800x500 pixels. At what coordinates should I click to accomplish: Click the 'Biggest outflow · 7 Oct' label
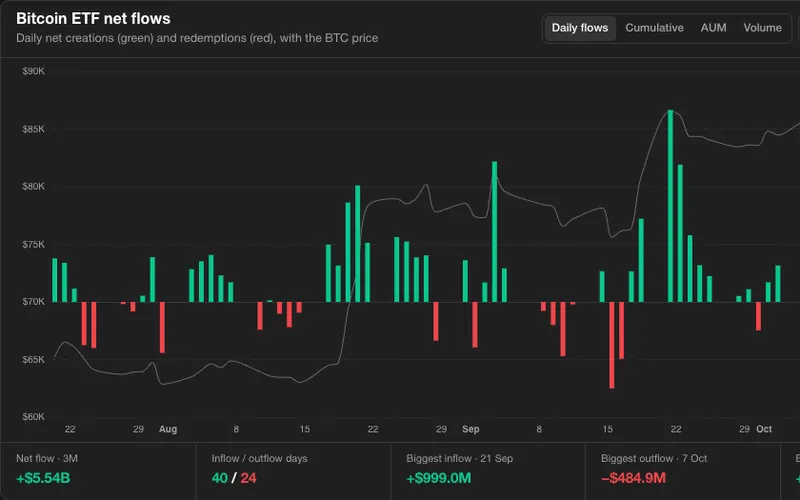pos(654,458)
